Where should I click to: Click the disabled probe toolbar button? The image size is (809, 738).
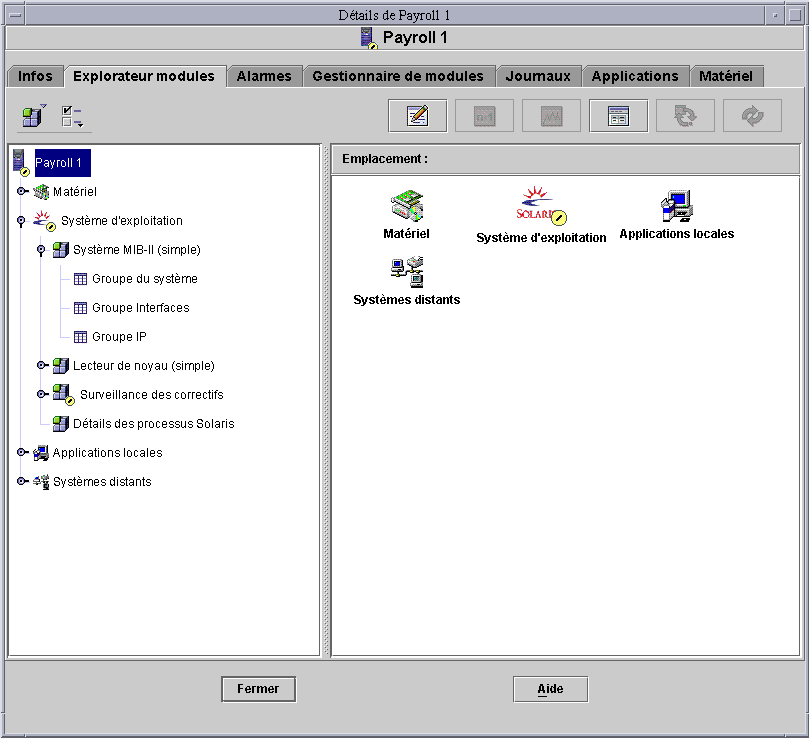tap(484, 116)
